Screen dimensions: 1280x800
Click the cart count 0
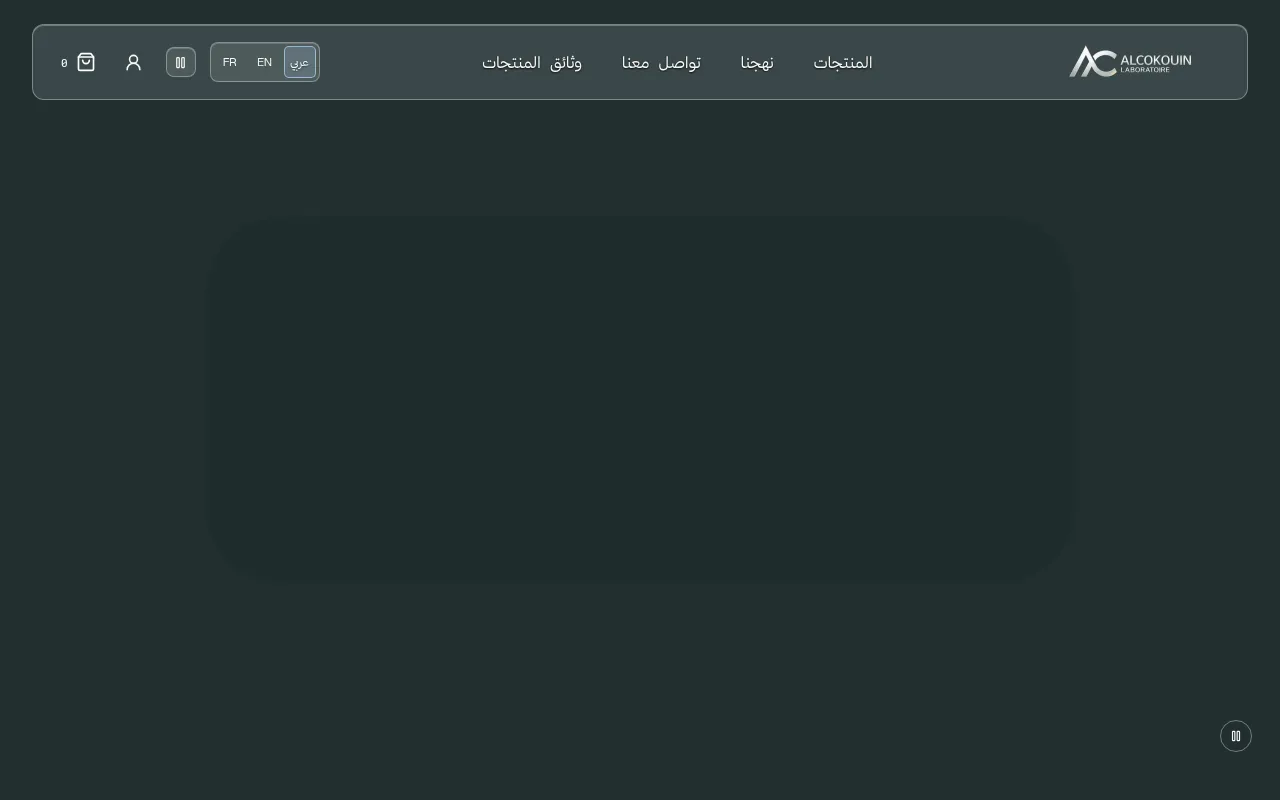tap(64, 63)
